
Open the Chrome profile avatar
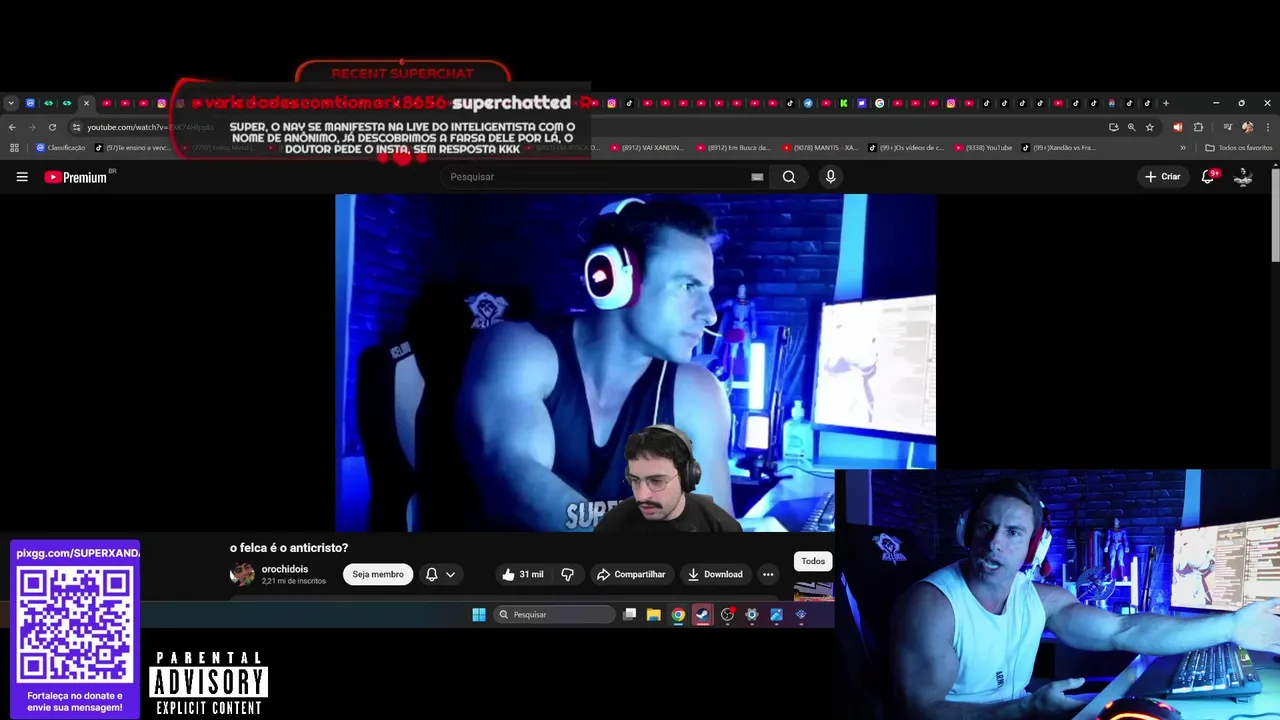pyautogui.click(x=1247, y=127)
